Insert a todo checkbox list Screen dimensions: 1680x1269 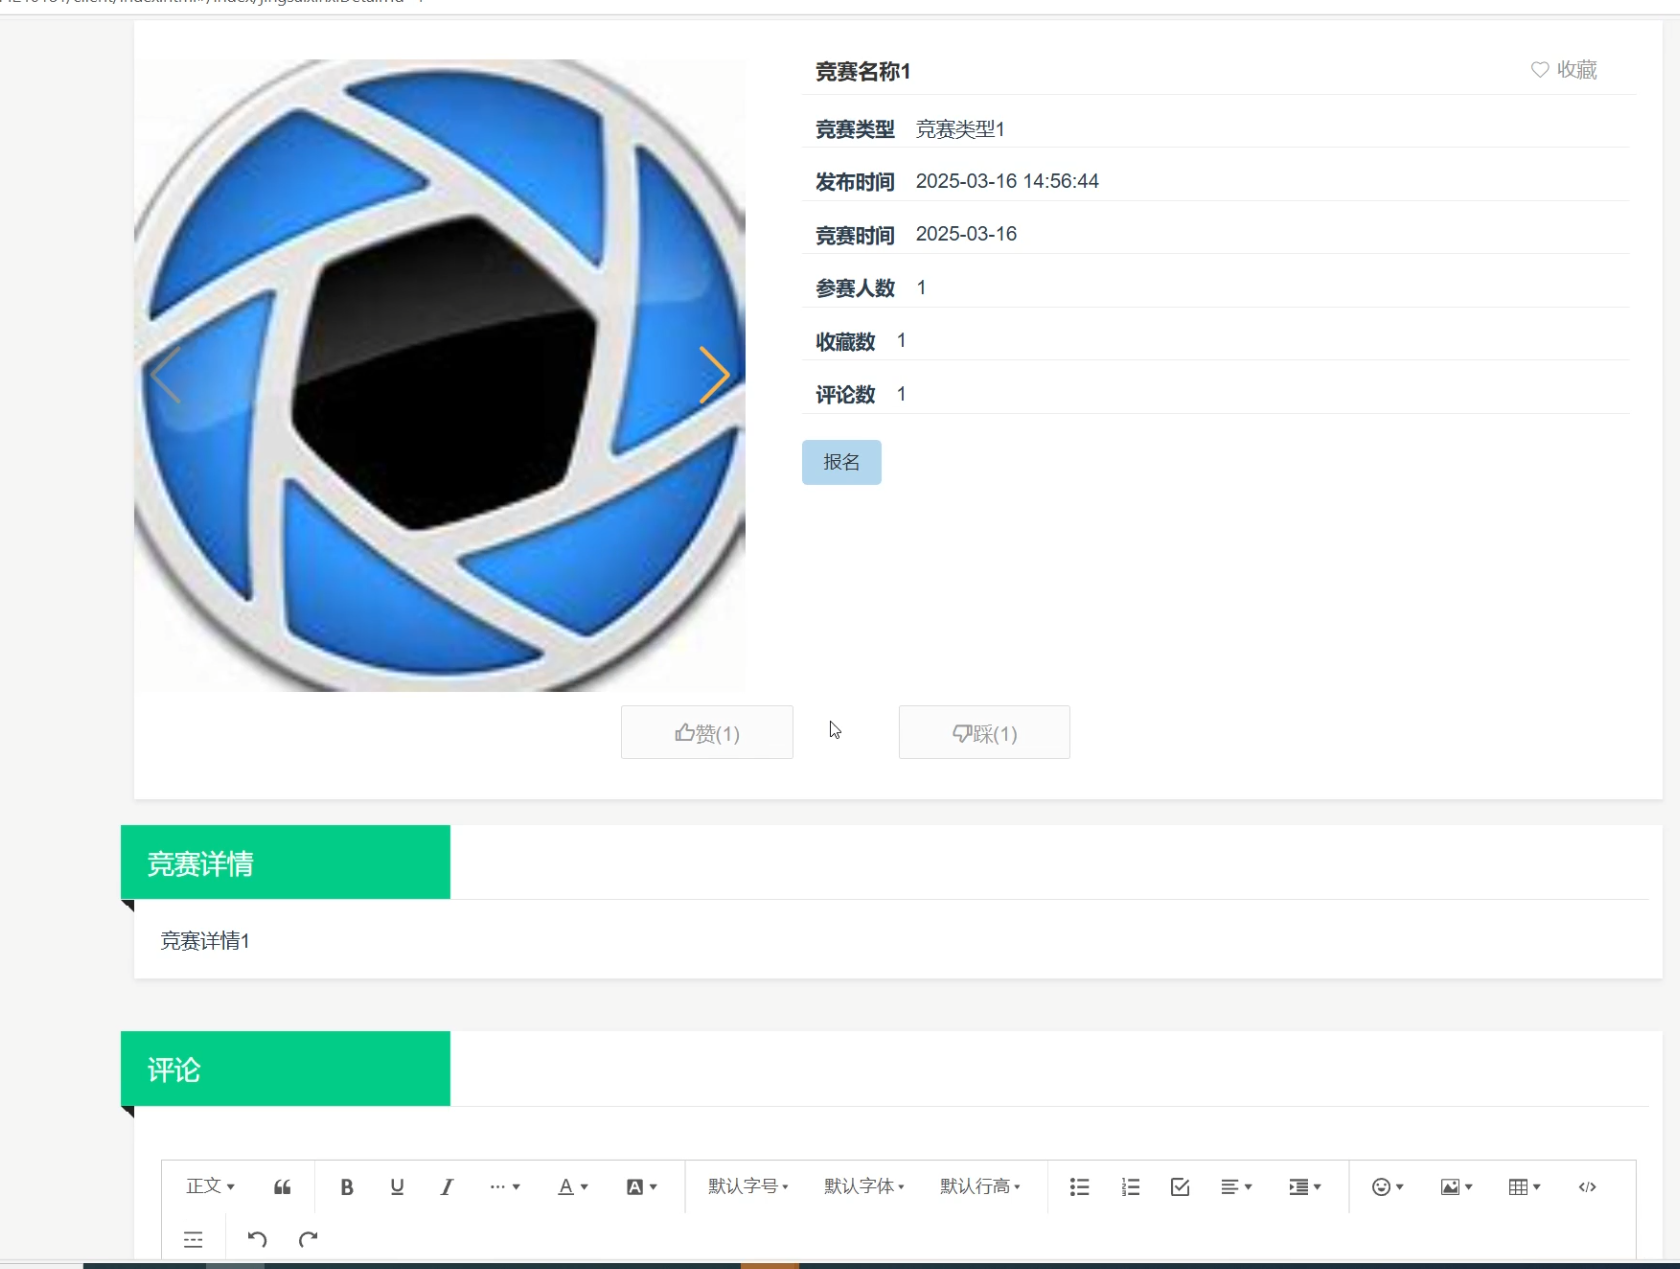(1180, 1187)
